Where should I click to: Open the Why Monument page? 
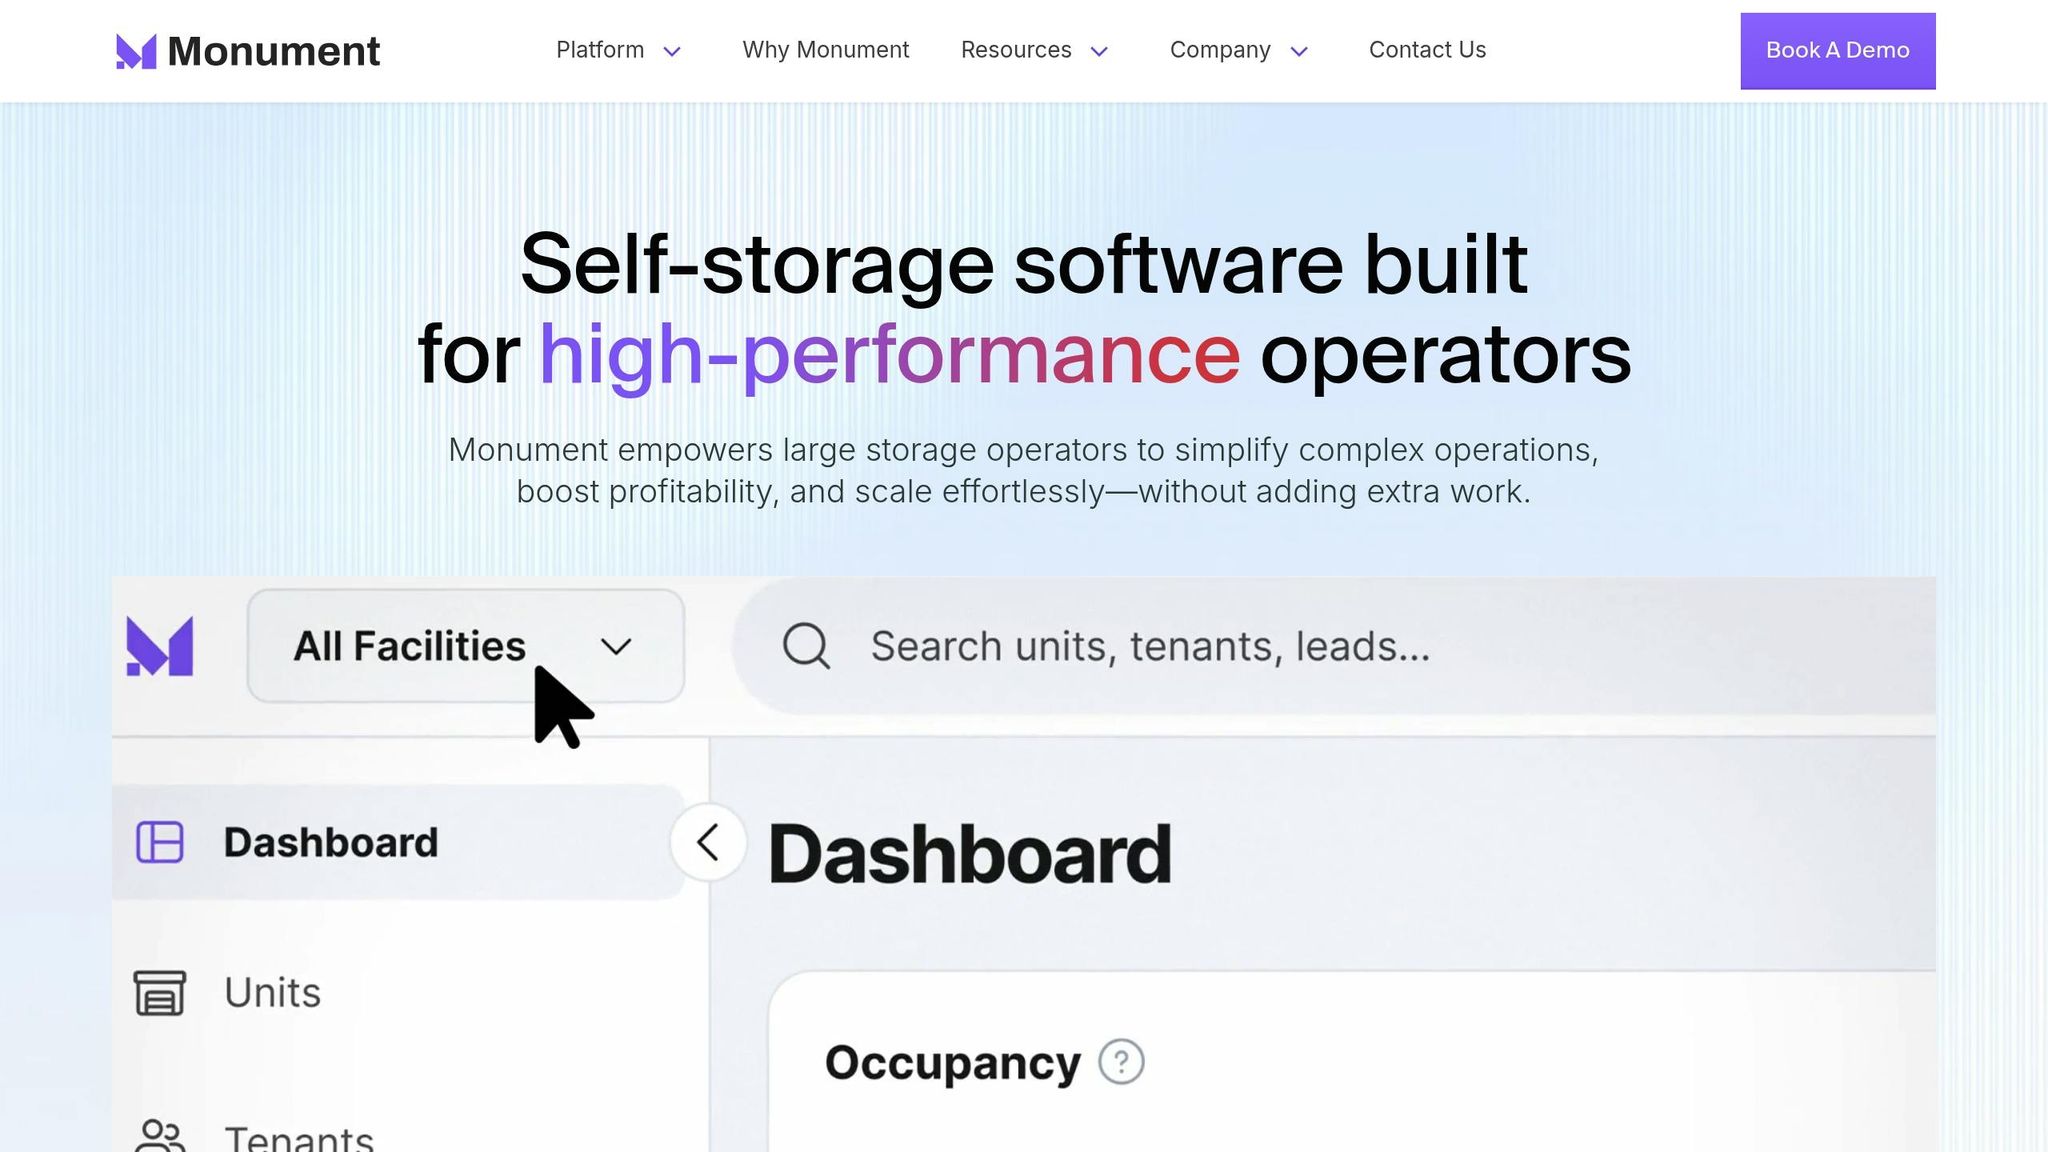[825, 50]
